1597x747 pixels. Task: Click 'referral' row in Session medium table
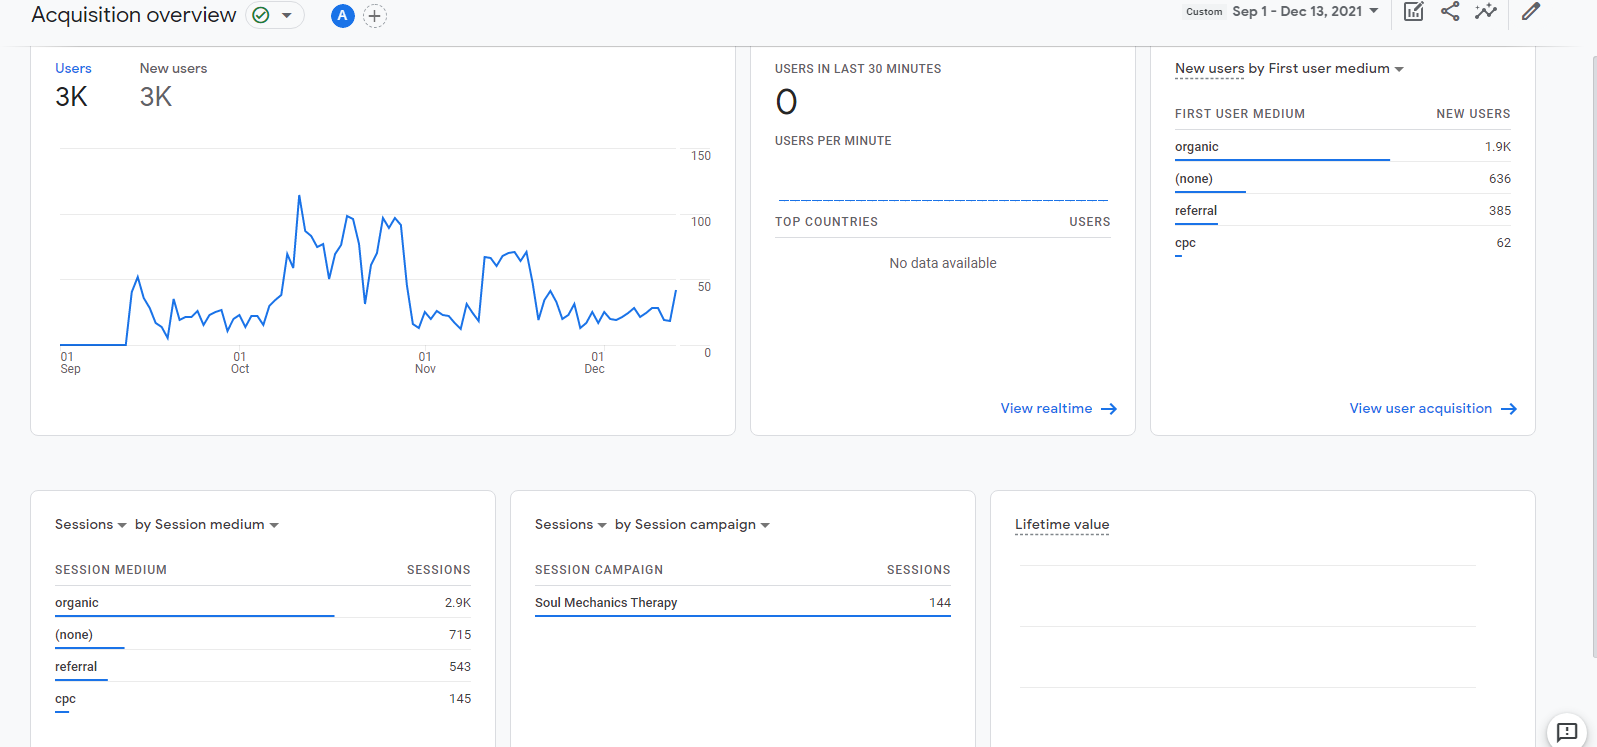[x=262, y=666]
